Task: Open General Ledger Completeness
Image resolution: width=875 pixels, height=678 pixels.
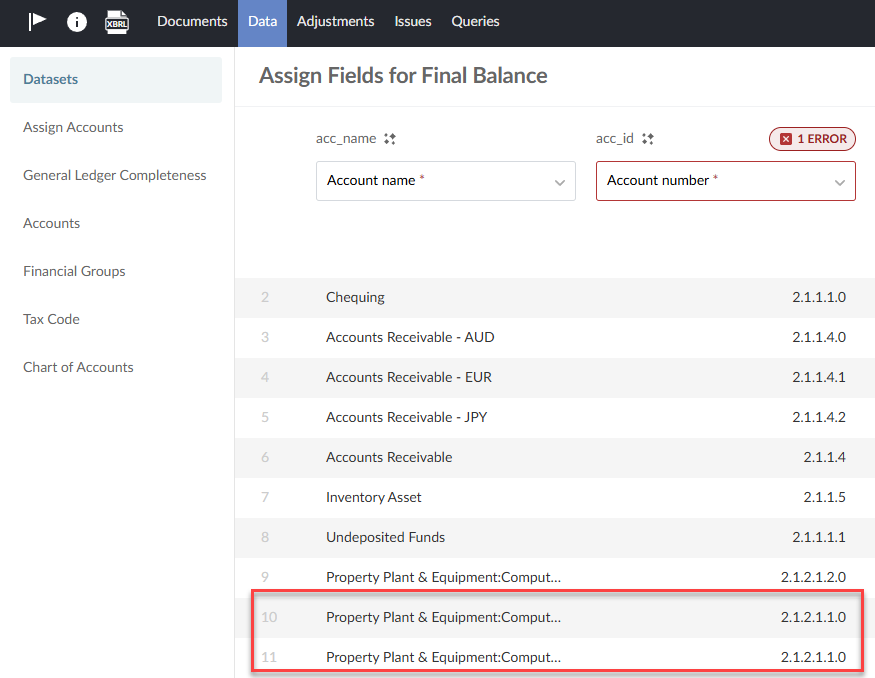Action: [114, 175]
